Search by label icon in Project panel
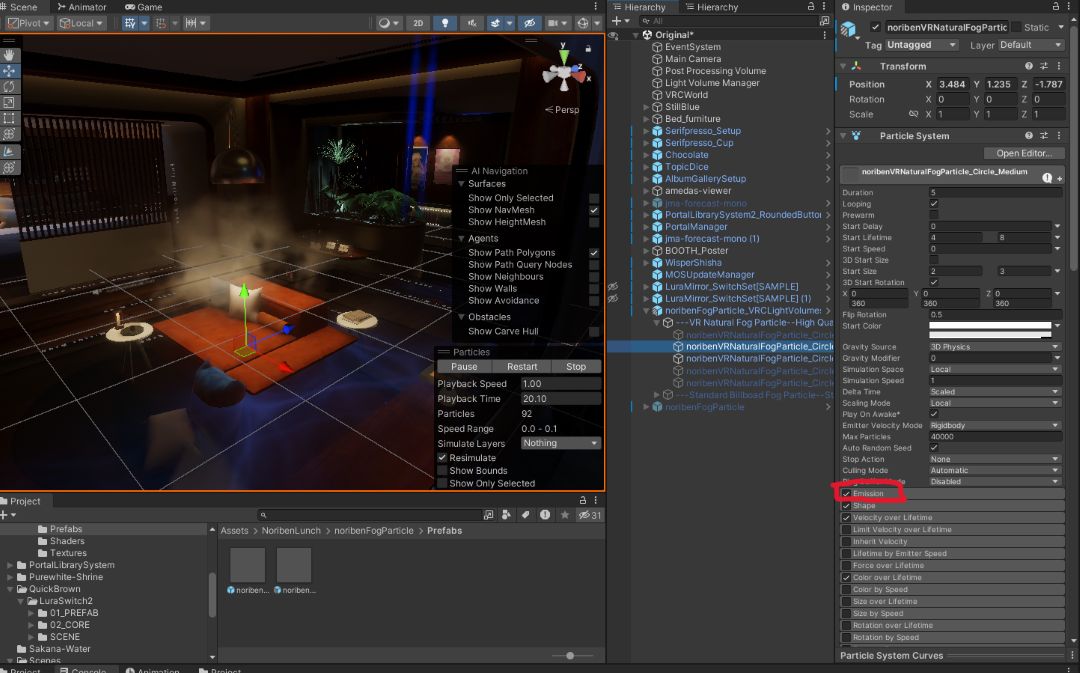 click(x=526, y=515)
